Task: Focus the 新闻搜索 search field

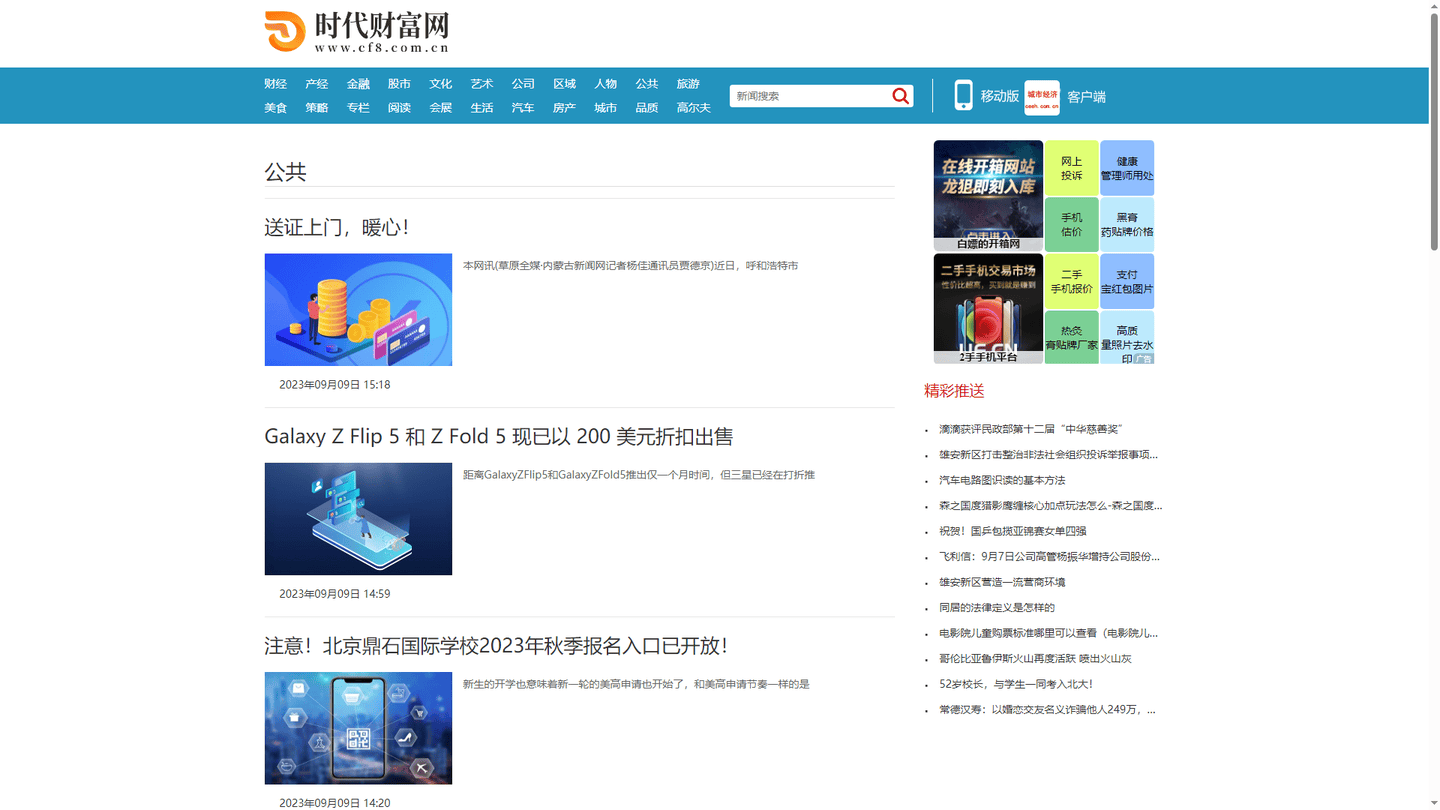Action: 810,96
